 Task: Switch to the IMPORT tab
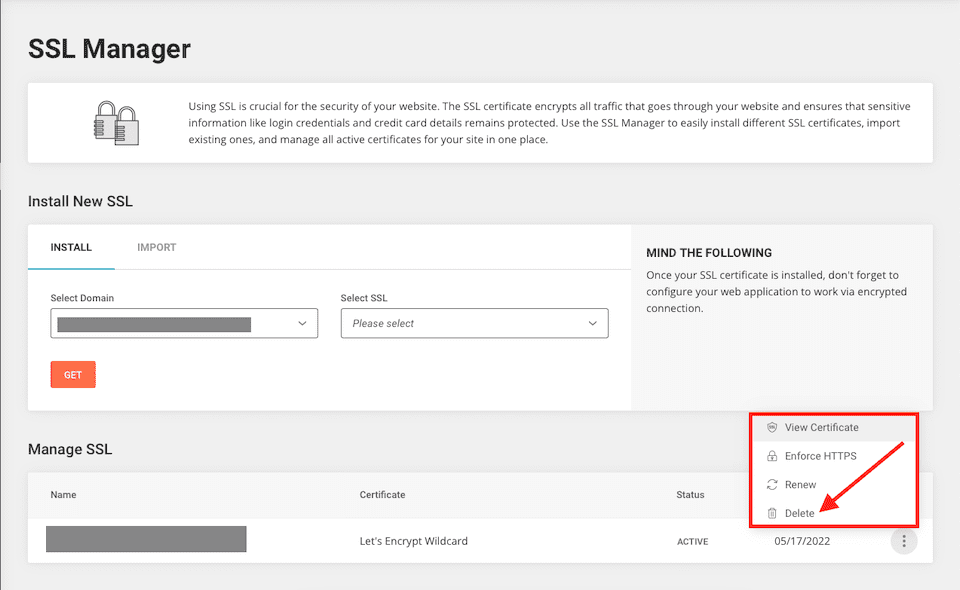157,247
